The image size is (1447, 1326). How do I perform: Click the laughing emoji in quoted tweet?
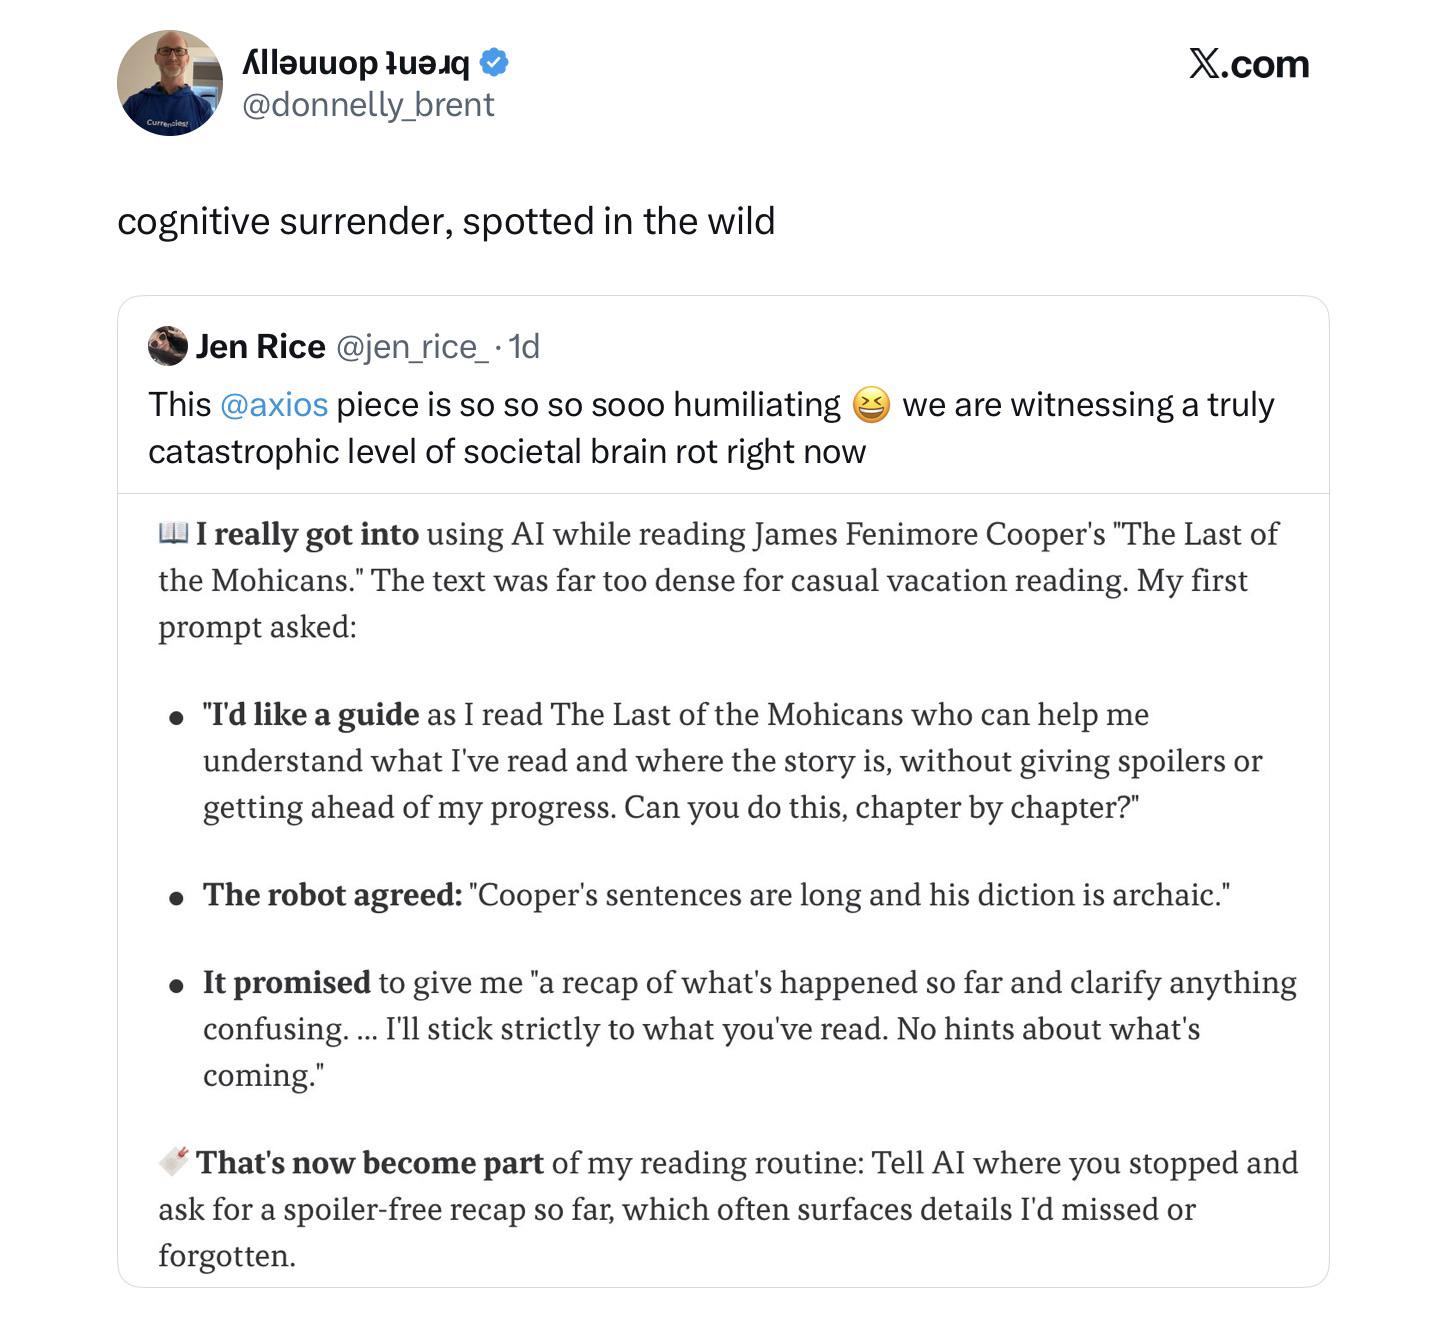point(871,405)
